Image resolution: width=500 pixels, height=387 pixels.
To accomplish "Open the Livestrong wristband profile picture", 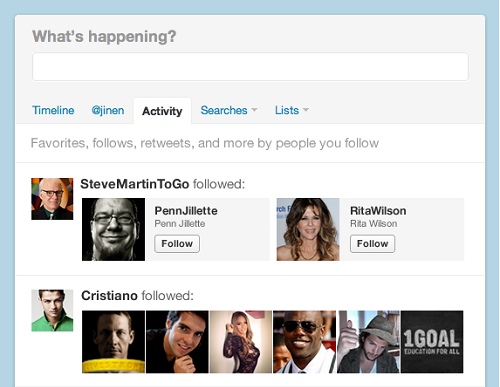I will click(x=113, y=342).
